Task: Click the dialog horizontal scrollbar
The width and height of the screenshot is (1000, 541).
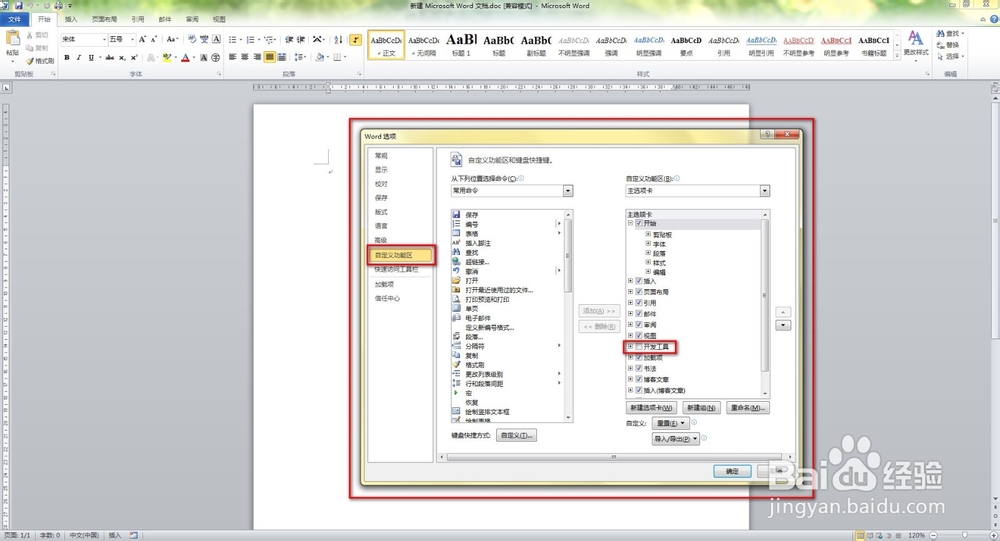Action: point(615,457)
